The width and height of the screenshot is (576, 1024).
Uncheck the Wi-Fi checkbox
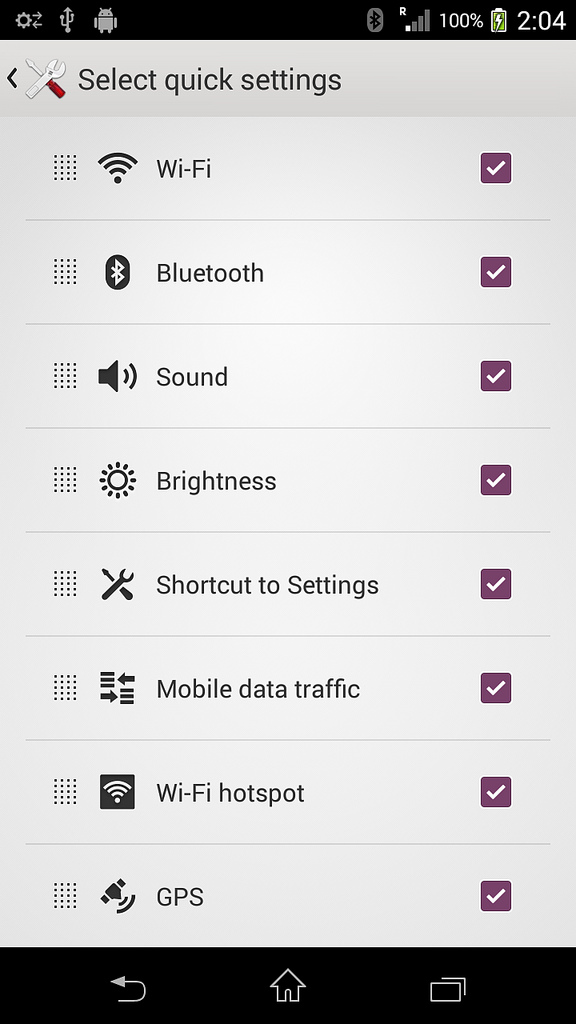pos(496,168)
